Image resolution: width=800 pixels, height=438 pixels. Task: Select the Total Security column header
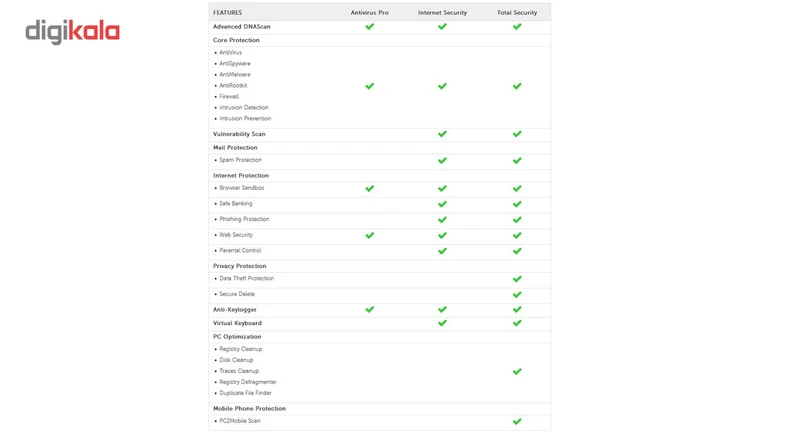(517, 13)
